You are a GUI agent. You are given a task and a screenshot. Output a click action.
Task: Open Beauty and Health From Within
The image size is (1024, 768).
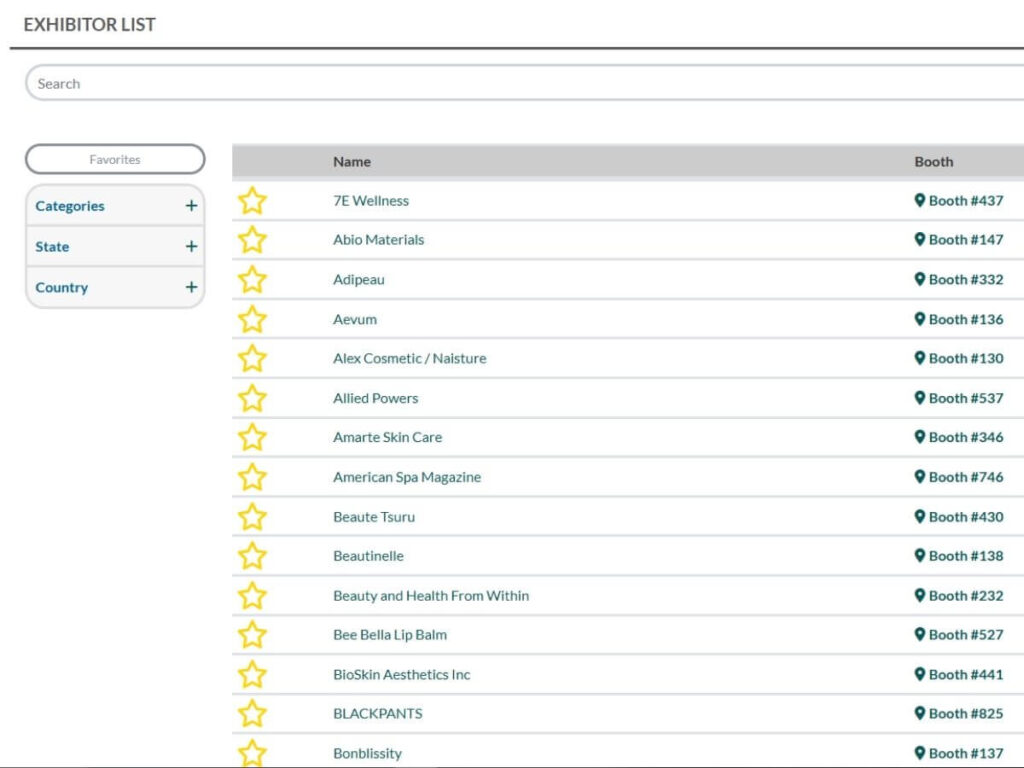tap(431, 596)
